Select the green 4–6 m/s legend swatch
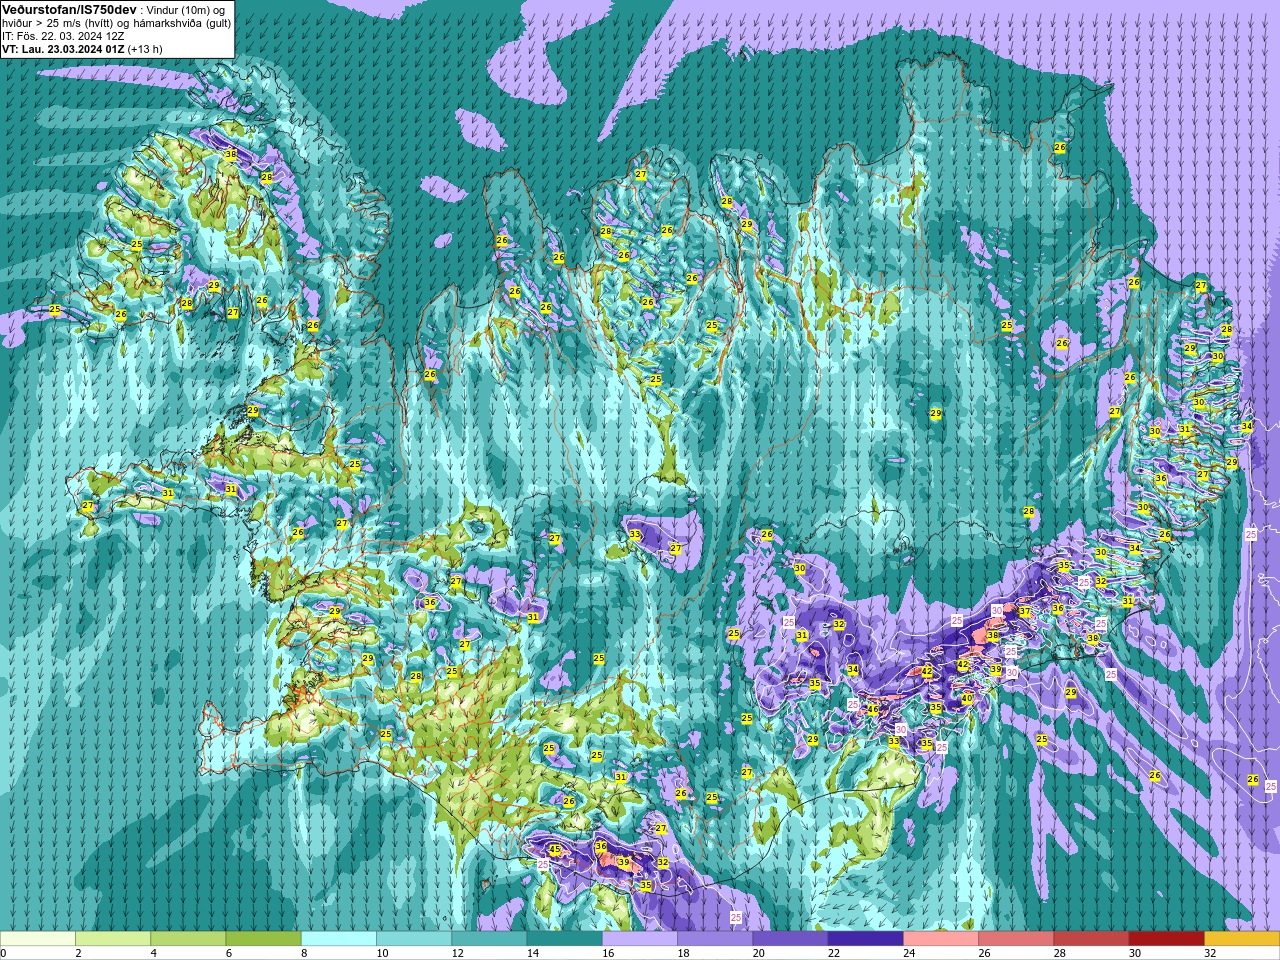The width and height of the screenshot is (1280, 960). [x=188, y=939]
